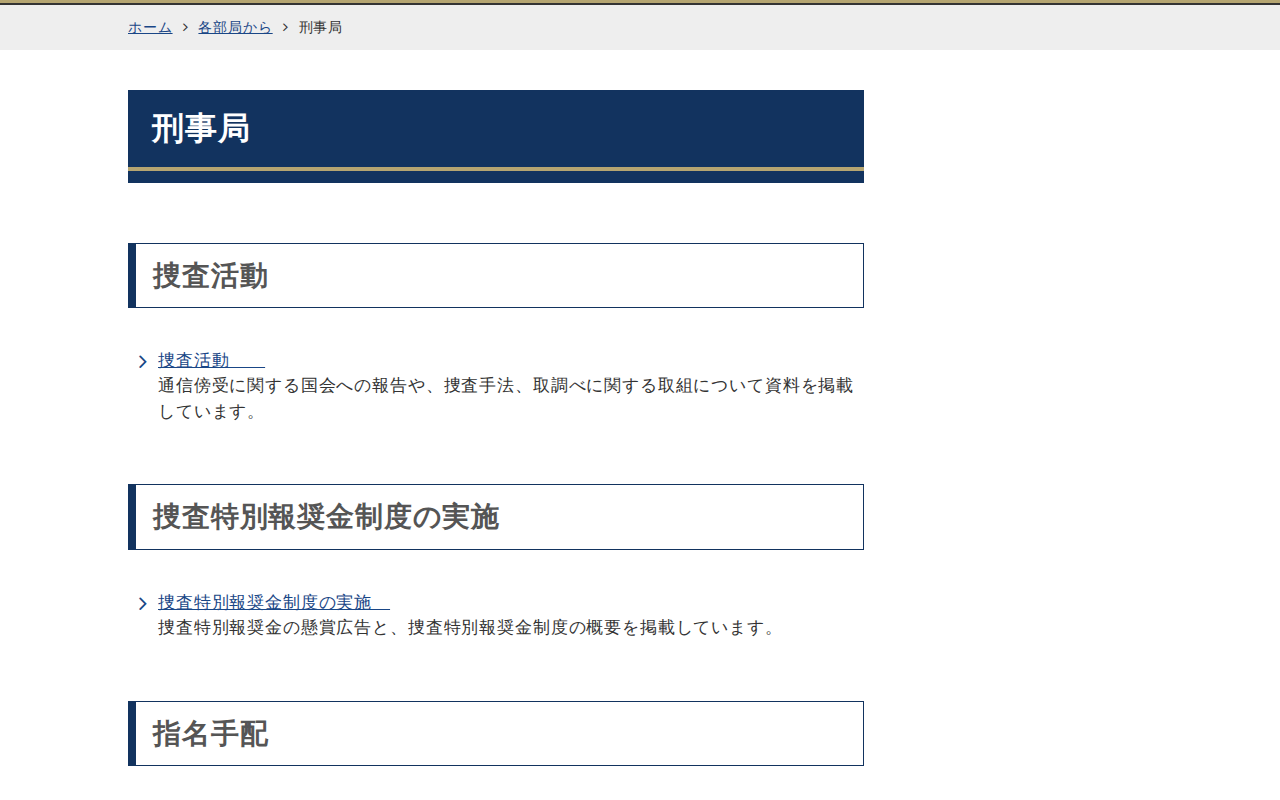Image resolution: width=1280 pixels, height=800 pixels.
Task: Click 刑事局 in the breadcrumb trail
Action: coord(320,28)
